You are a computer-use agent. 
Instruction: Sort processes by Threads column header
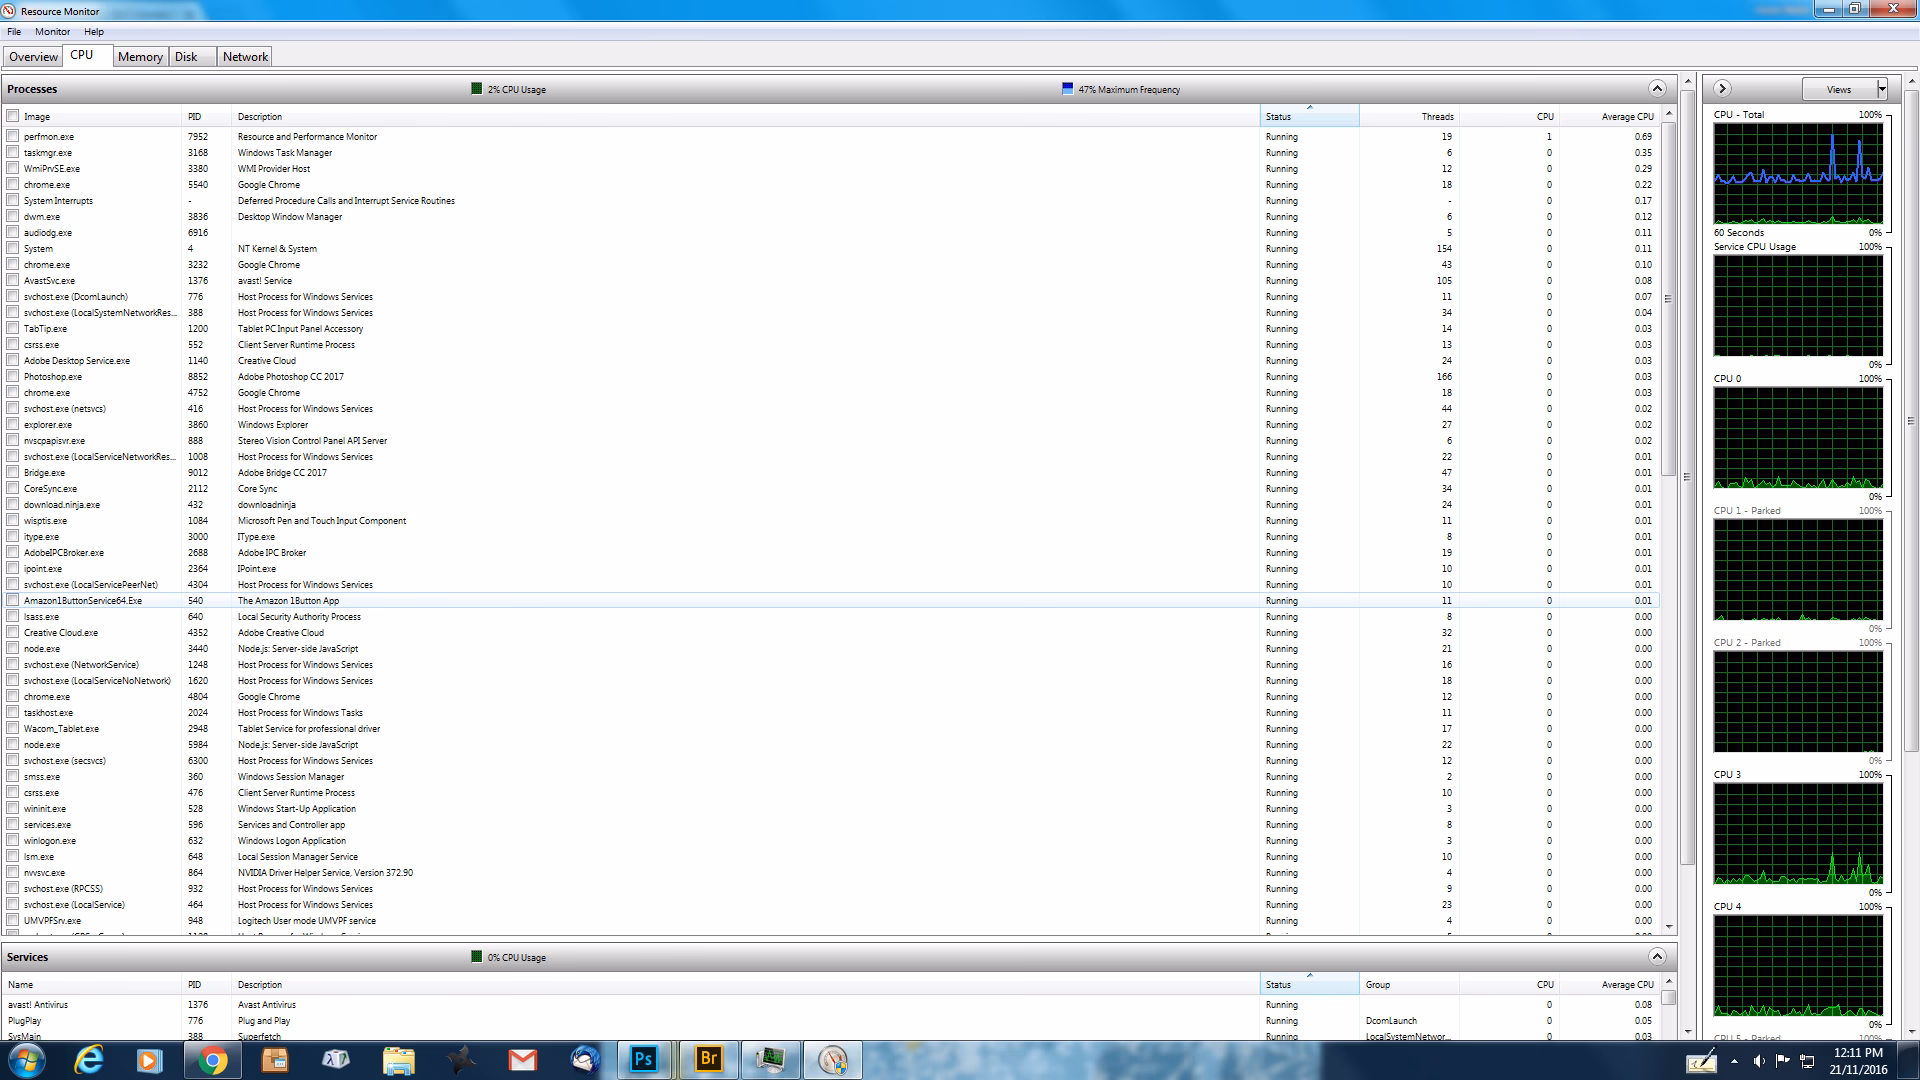click(x=1408, y=116)
